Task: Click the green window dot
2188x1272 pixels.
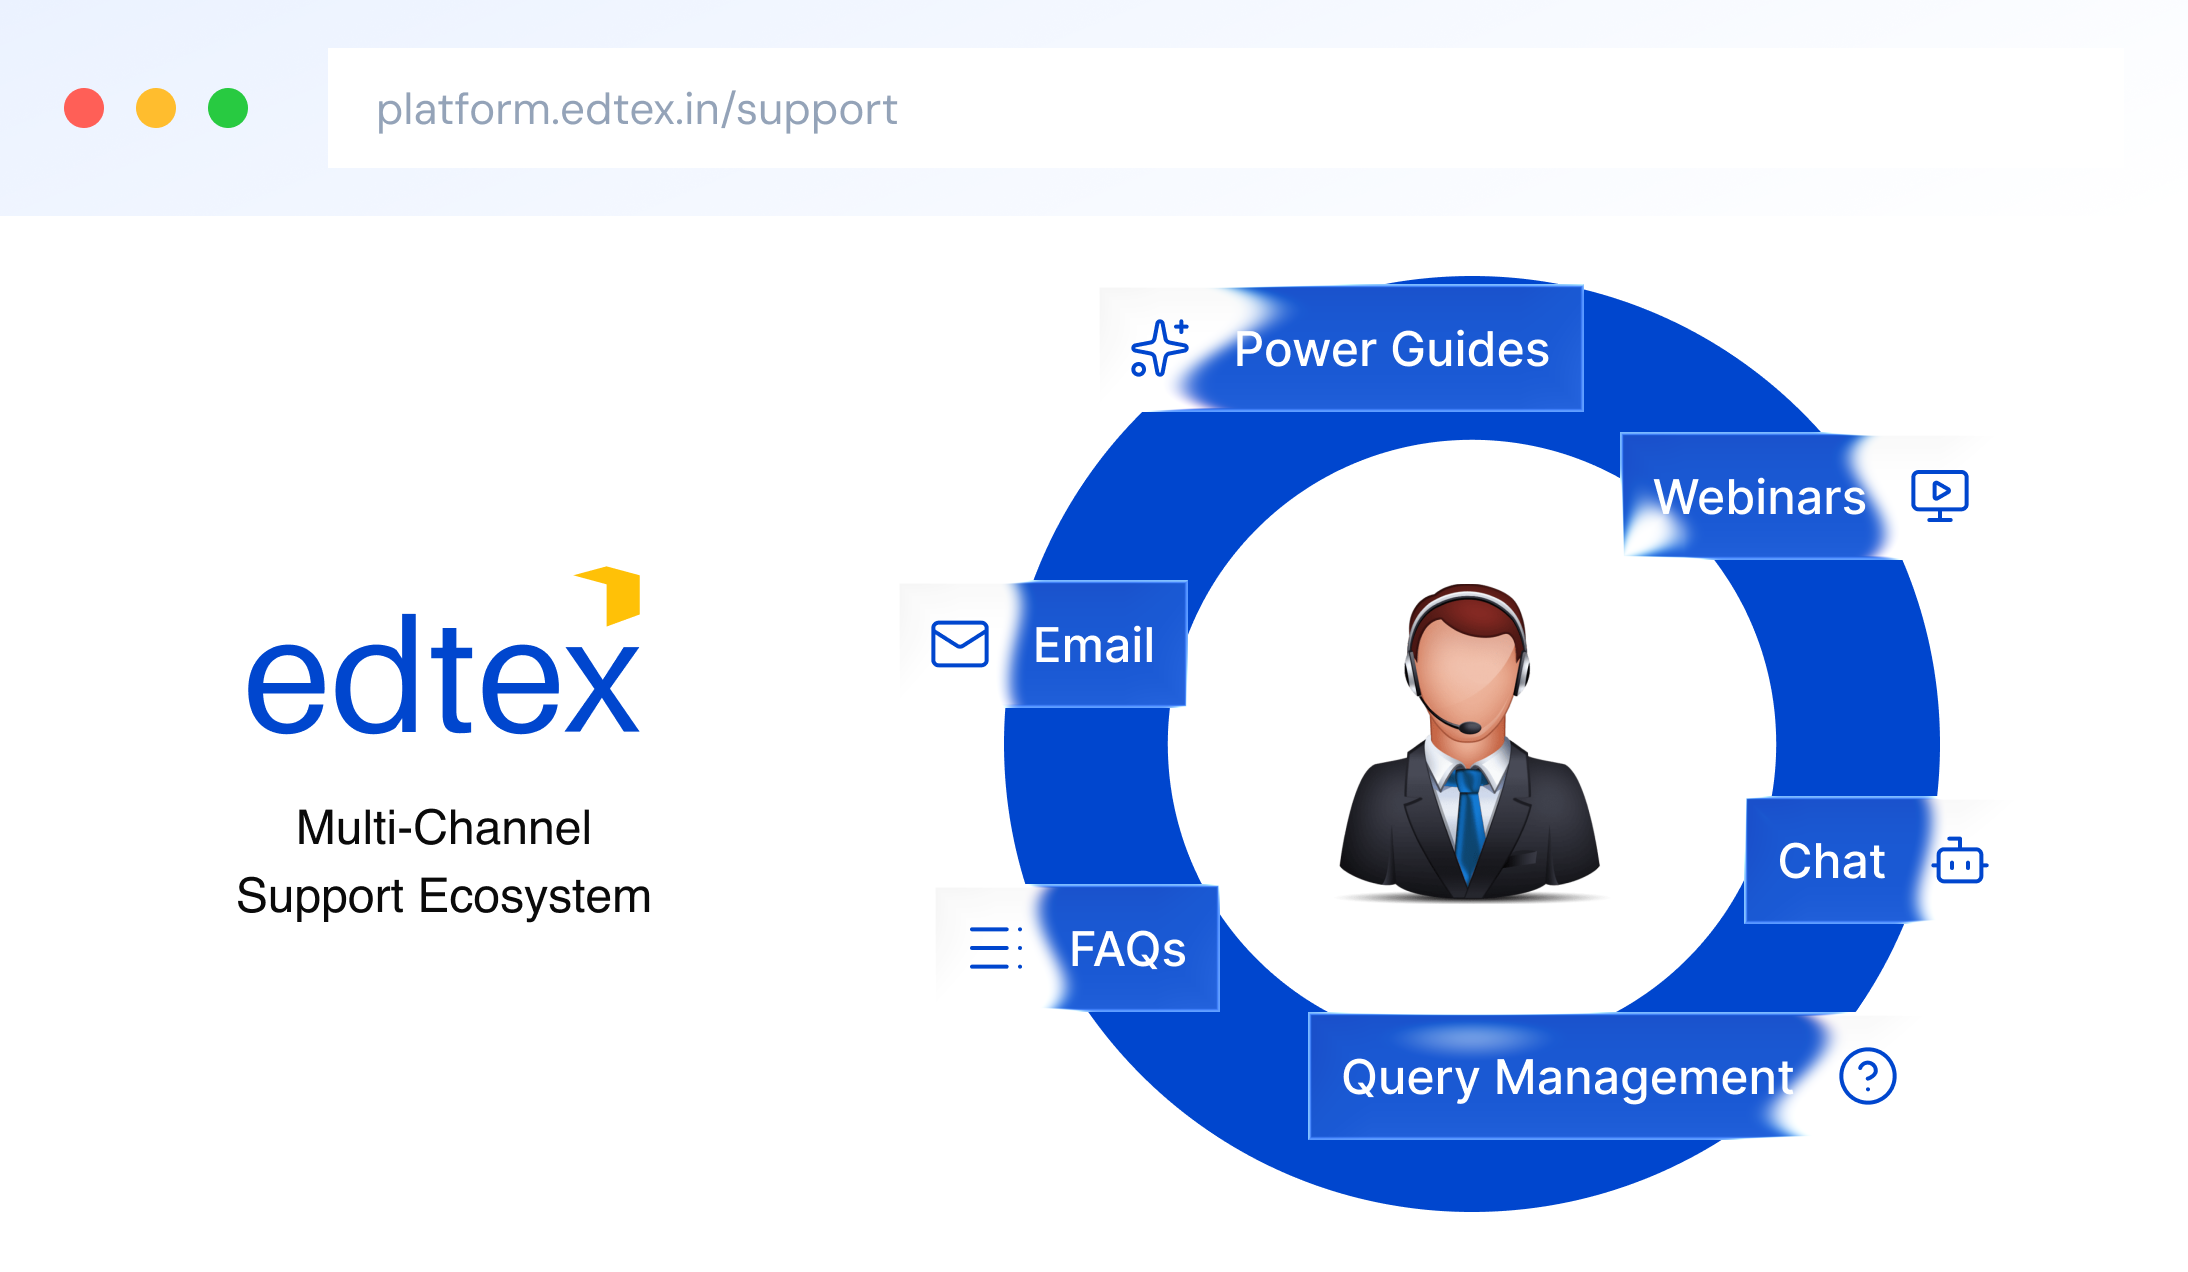Action: coord(228,108)
